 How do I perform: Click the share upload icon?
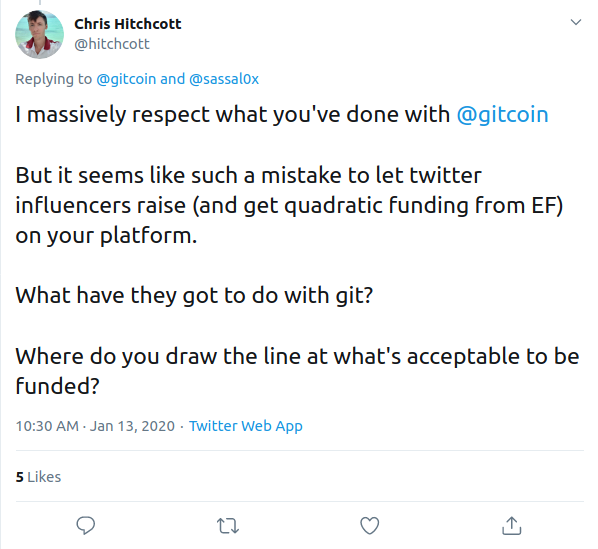511,525
